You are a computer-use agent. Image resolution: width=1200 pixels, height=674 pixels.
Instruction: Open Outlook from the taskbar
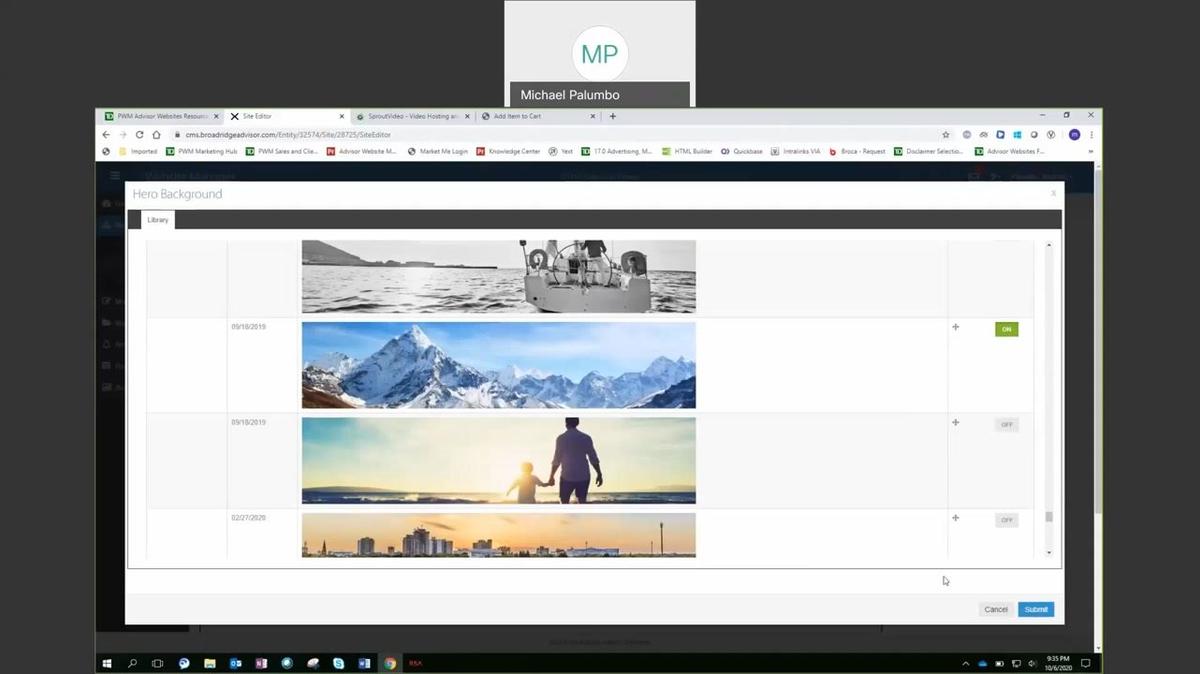pos(236,663)
